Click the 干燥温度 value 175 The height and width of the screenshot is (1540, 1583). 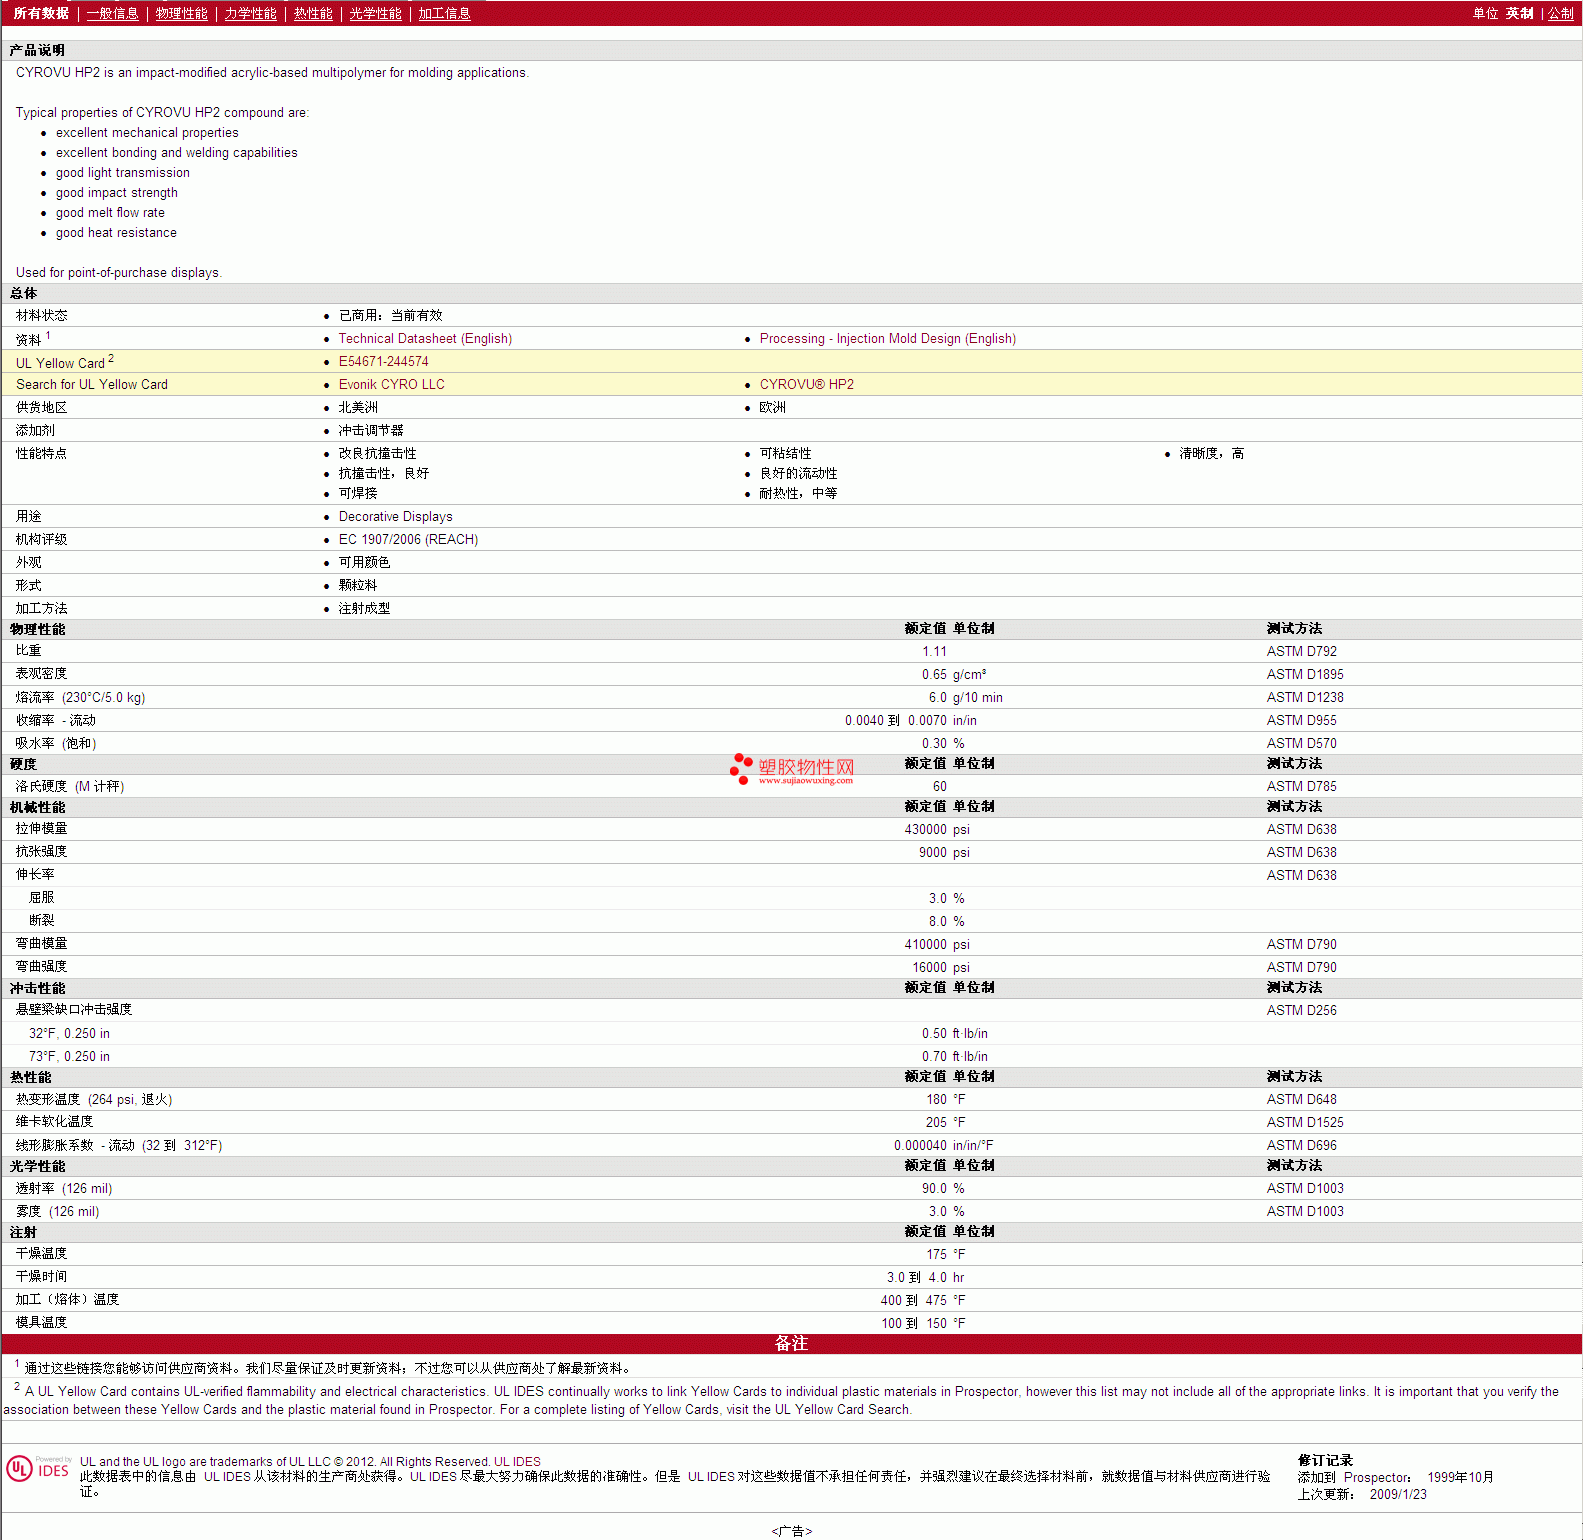[936, 1255]
